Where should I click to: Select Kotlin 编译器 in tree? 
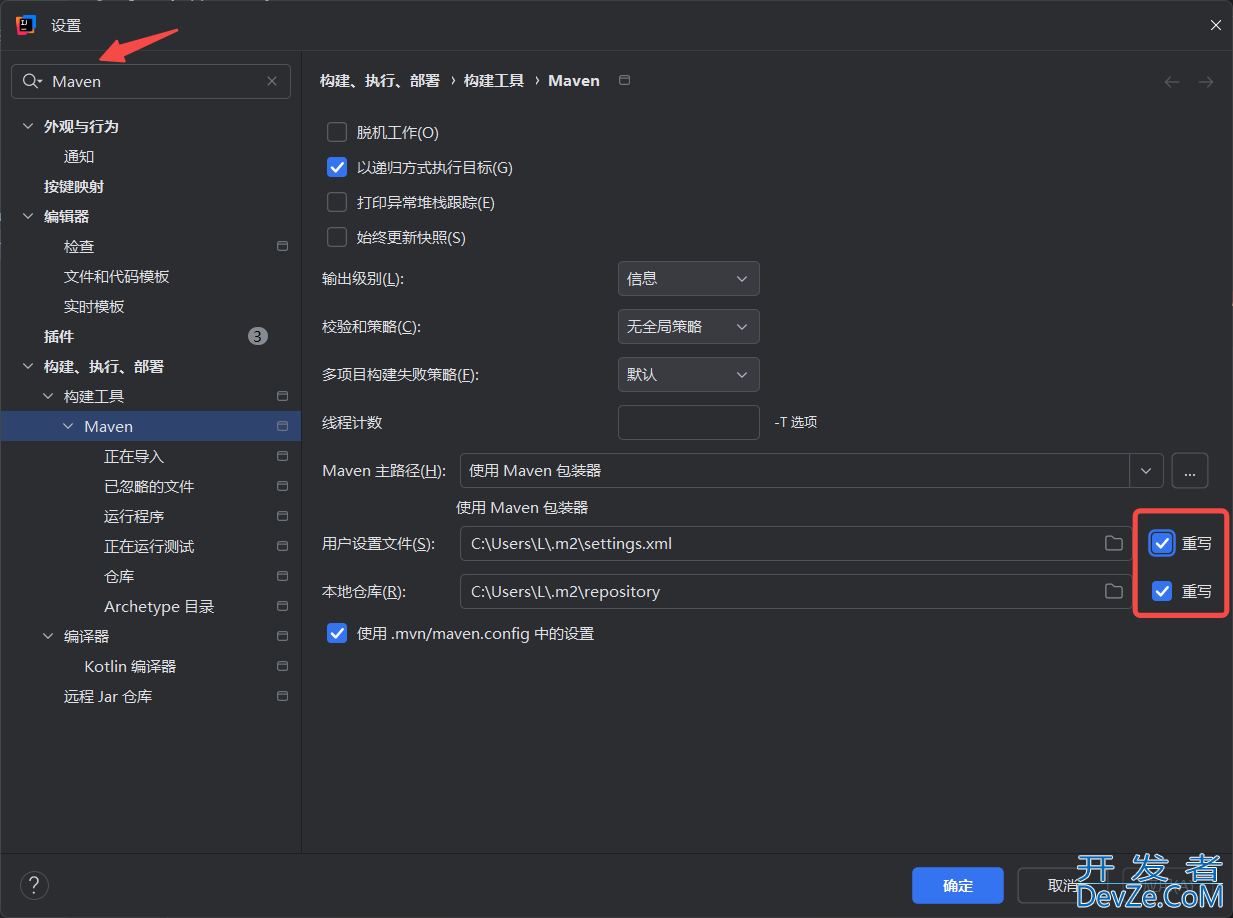pyautogui.click(x=130, y=666)
